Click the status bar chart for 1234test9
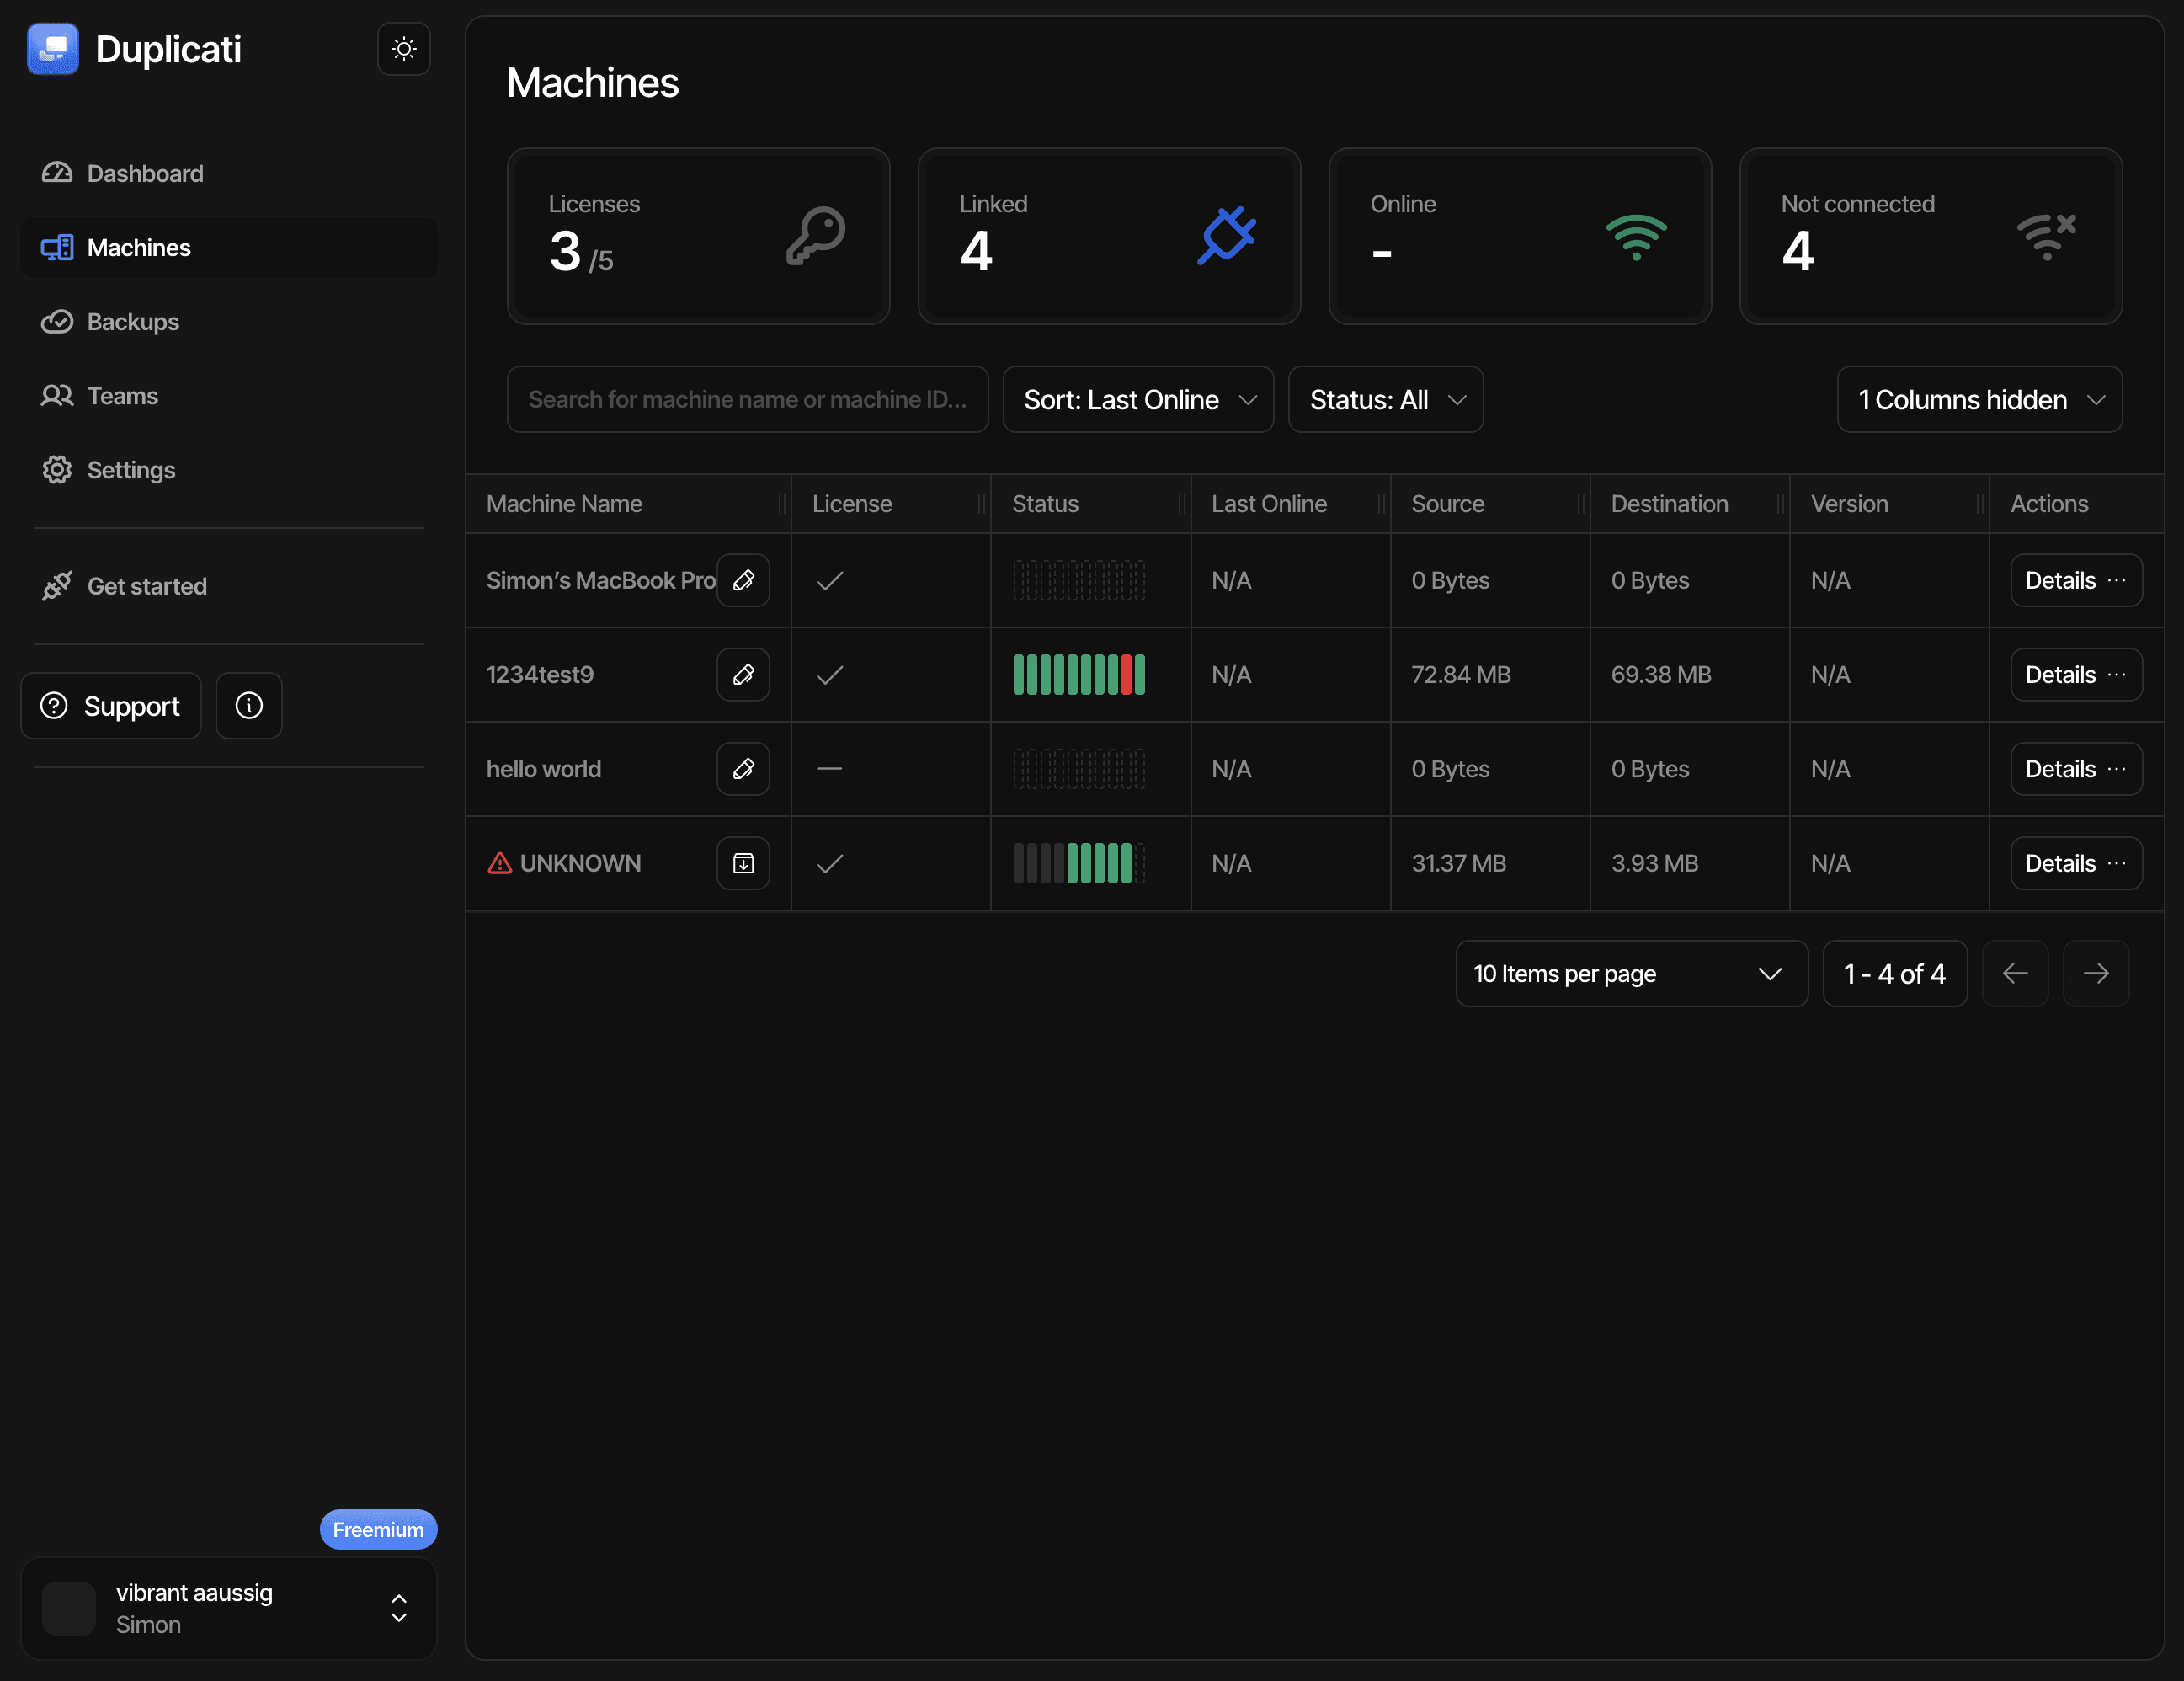This screenshot has height=1681, width=2184. pyautogui.click(x=1078, y=675)
